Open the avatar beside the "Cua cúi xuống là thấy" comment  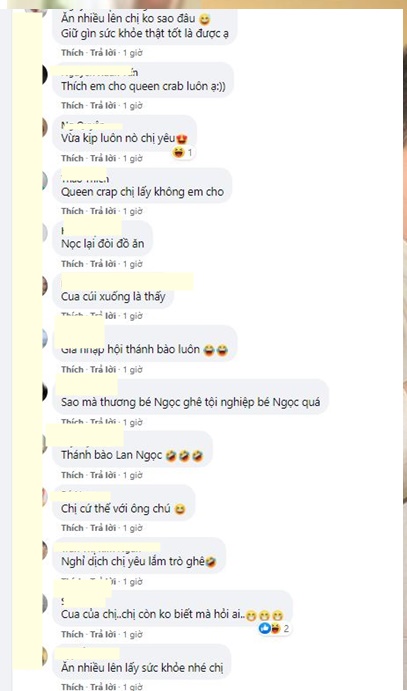(x=45, y=286)
